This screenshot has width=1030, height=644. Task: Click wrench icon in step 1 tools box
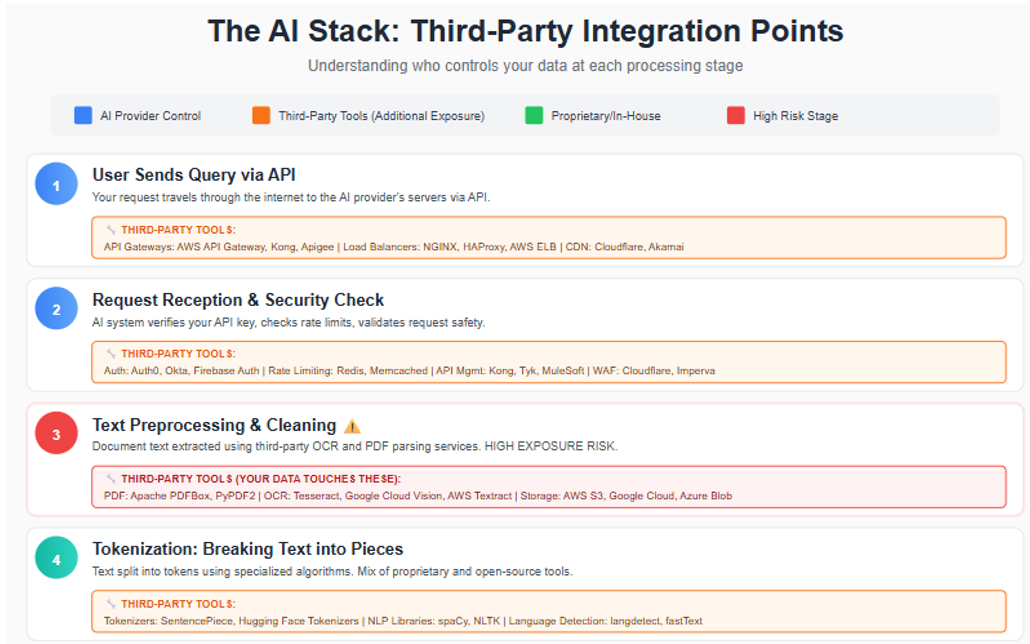point(111,230)
